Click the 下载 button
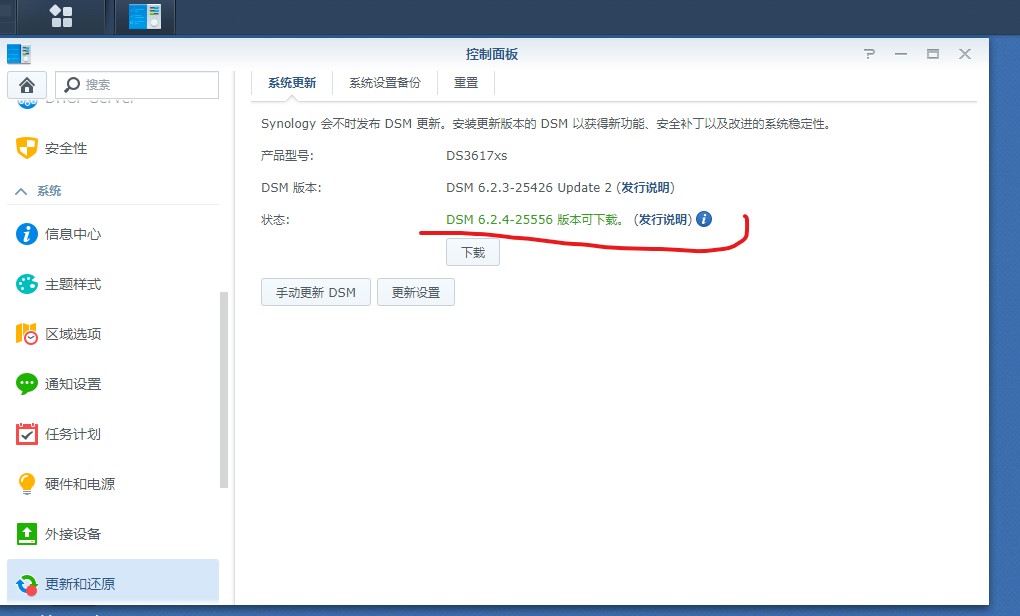 tap(473, 252)
